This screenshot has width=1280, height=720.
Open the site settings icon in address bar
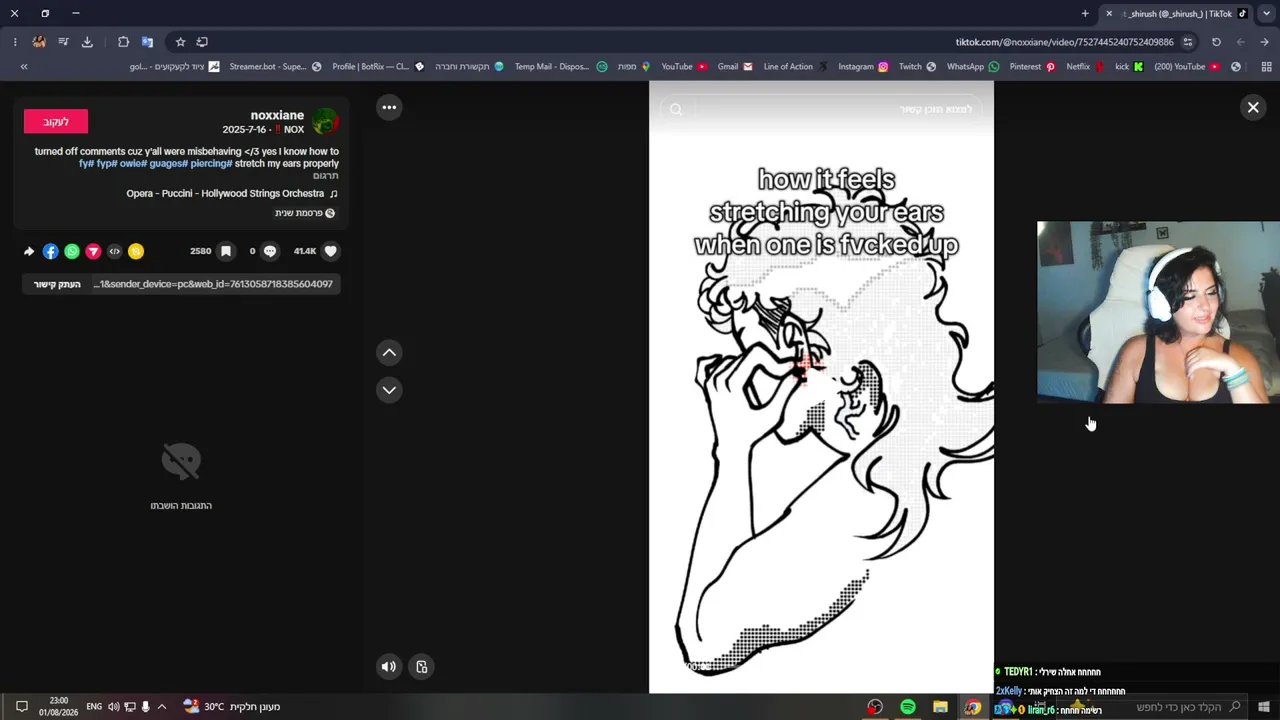click(x=1188, y=42)
